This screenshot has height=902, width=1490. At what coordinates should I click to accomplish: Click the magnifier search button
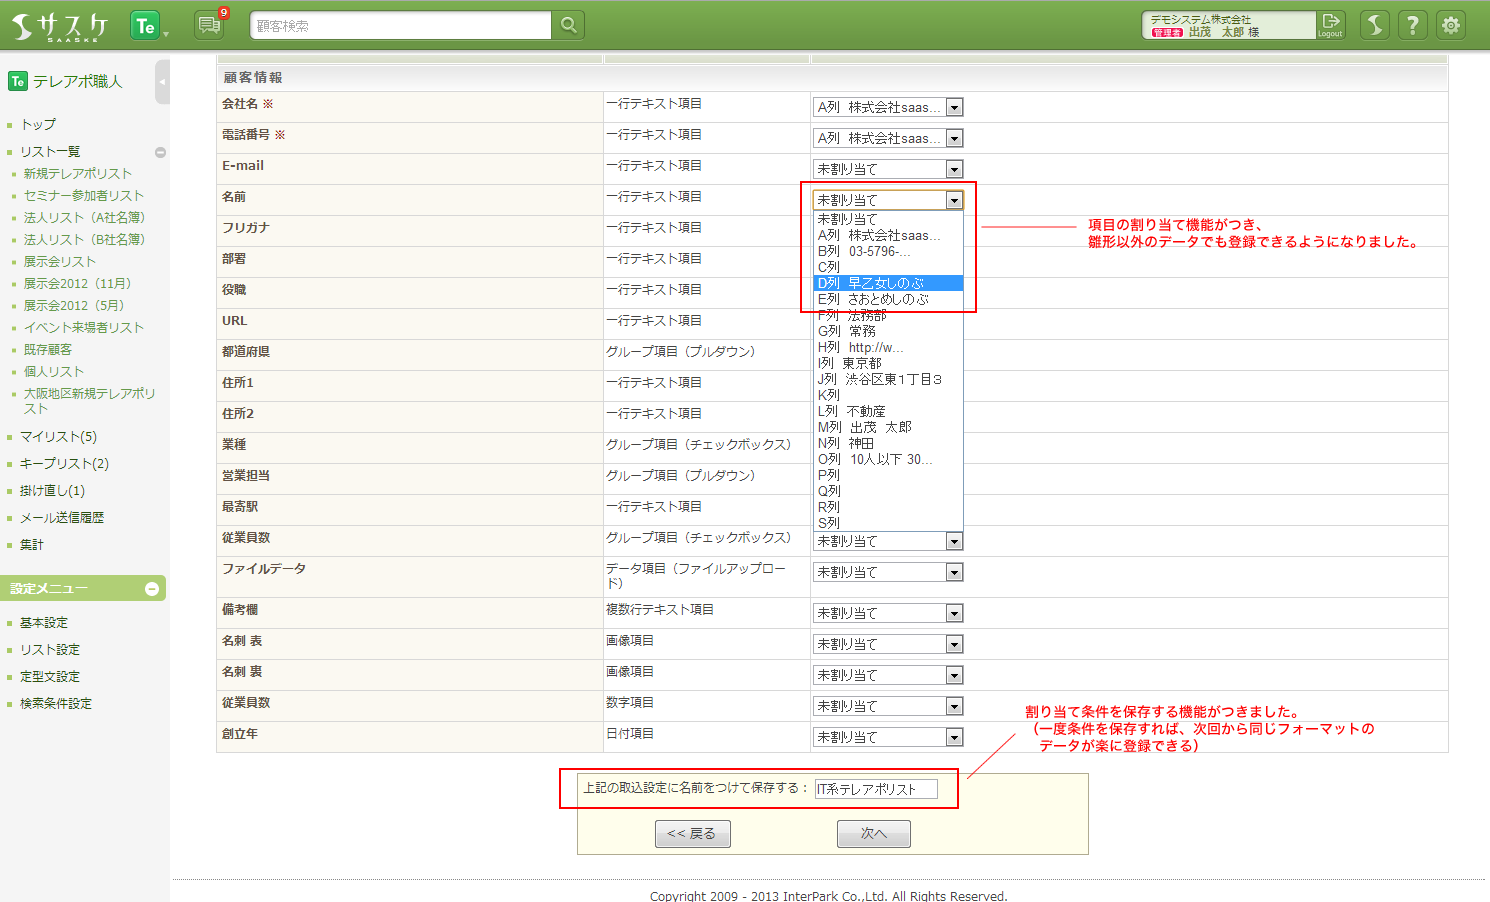tap(568, 25)
